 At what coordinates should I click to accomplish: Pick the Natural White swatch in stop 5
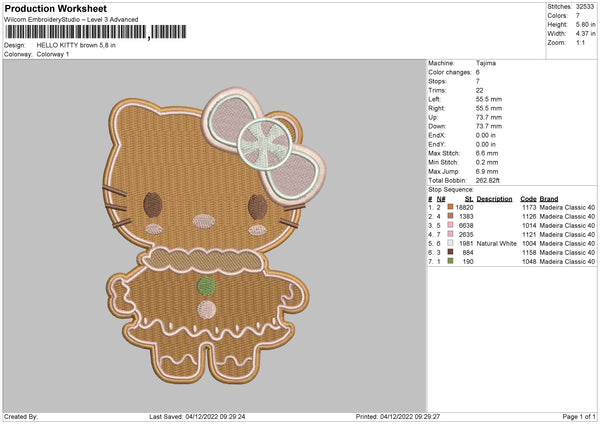[x=451, y=243]
